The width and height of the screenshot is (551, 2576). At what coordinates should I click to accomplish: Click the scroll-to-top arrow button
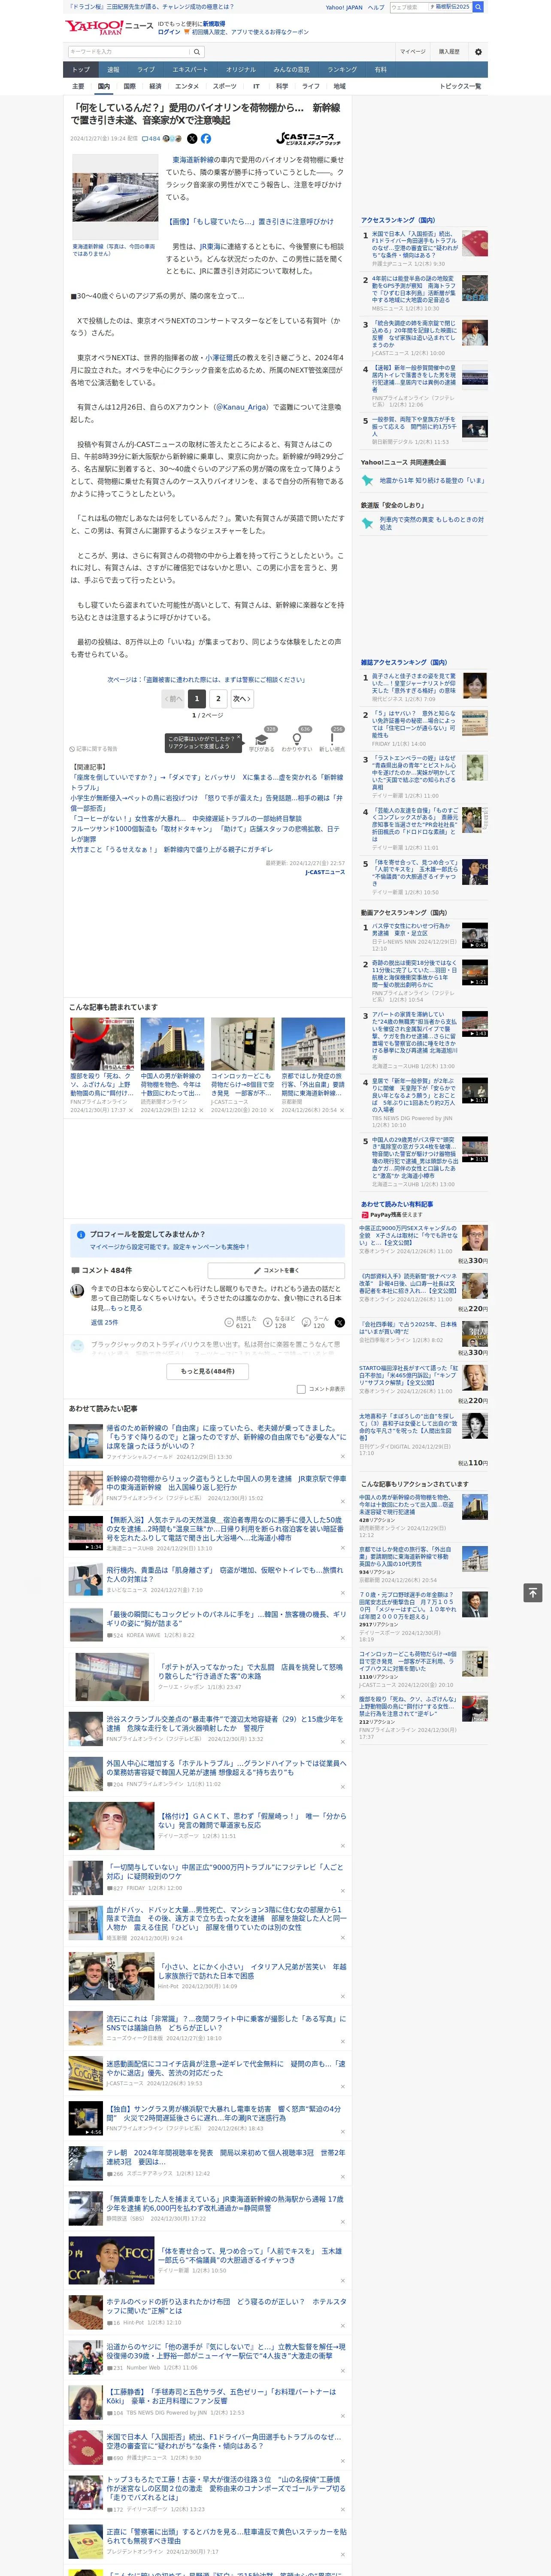pos(532,1592)
